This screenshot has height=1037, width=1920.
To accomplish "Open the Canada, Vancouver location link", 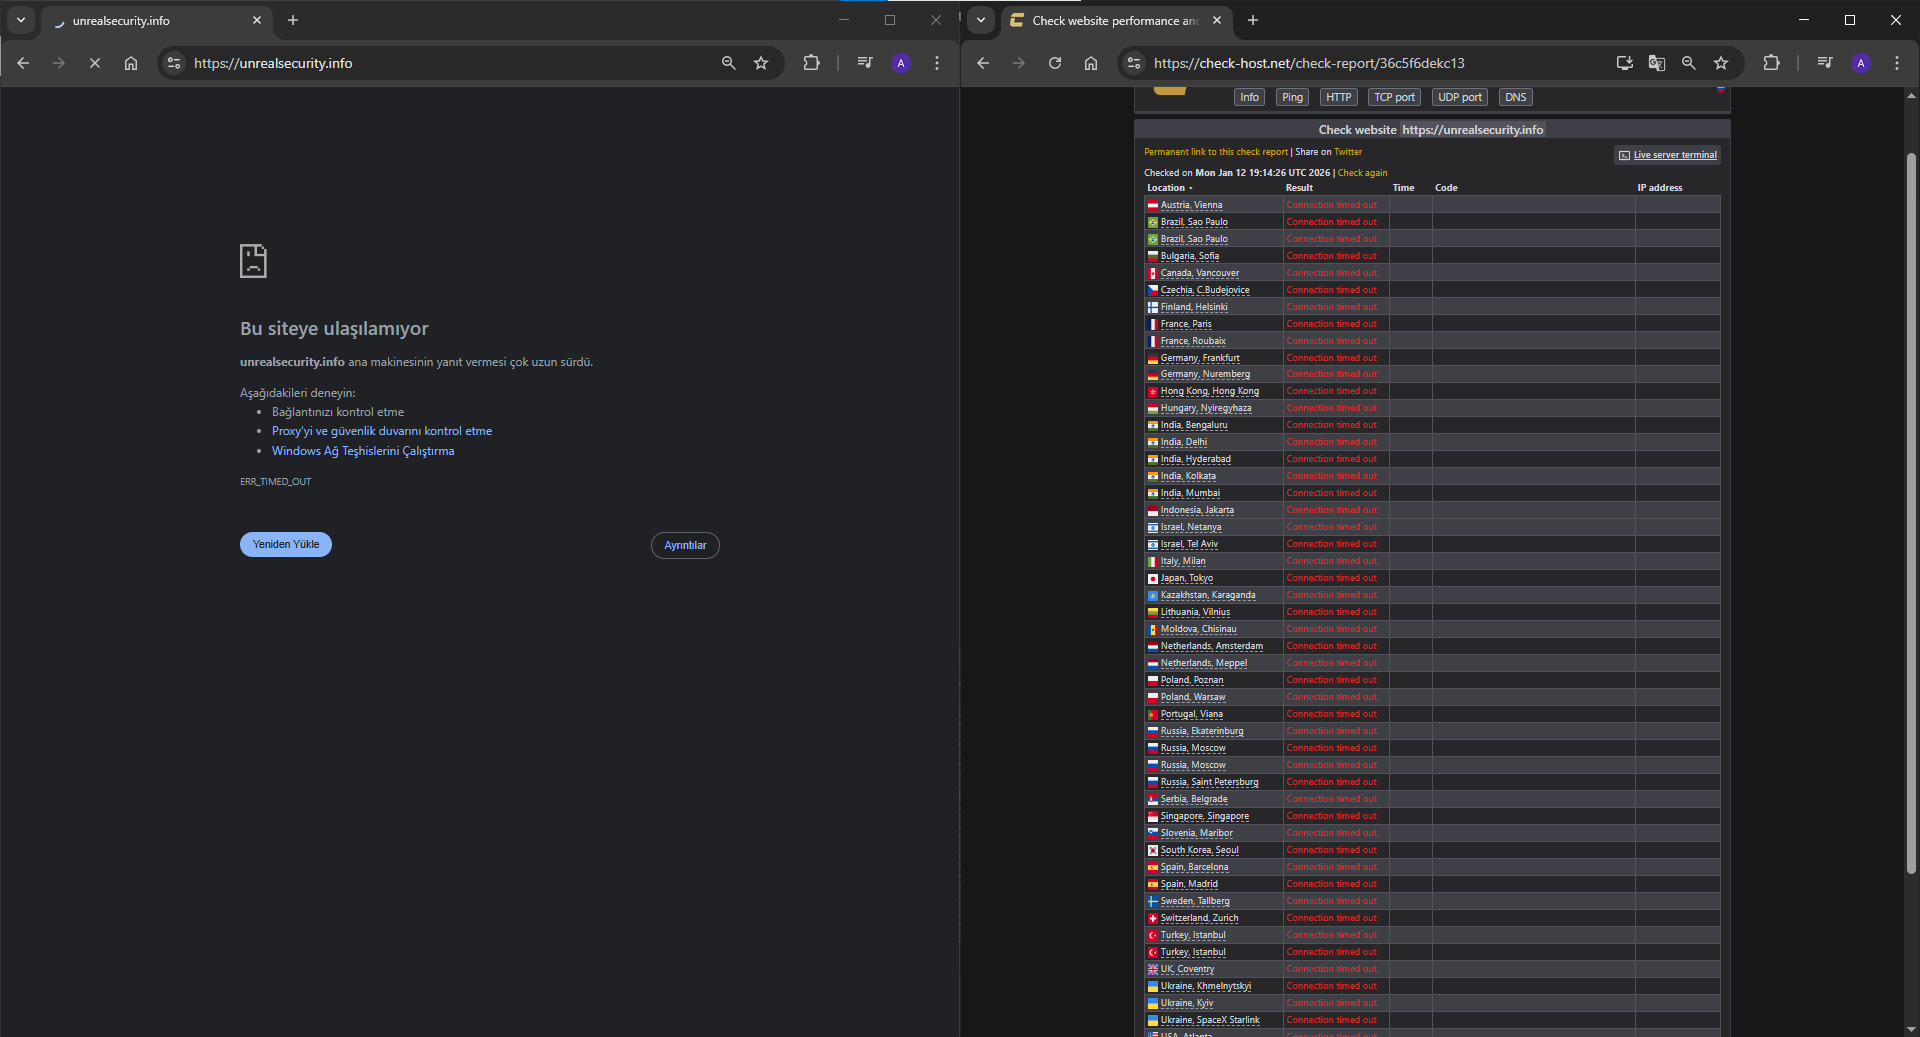I will click(x=1200, y=273).
